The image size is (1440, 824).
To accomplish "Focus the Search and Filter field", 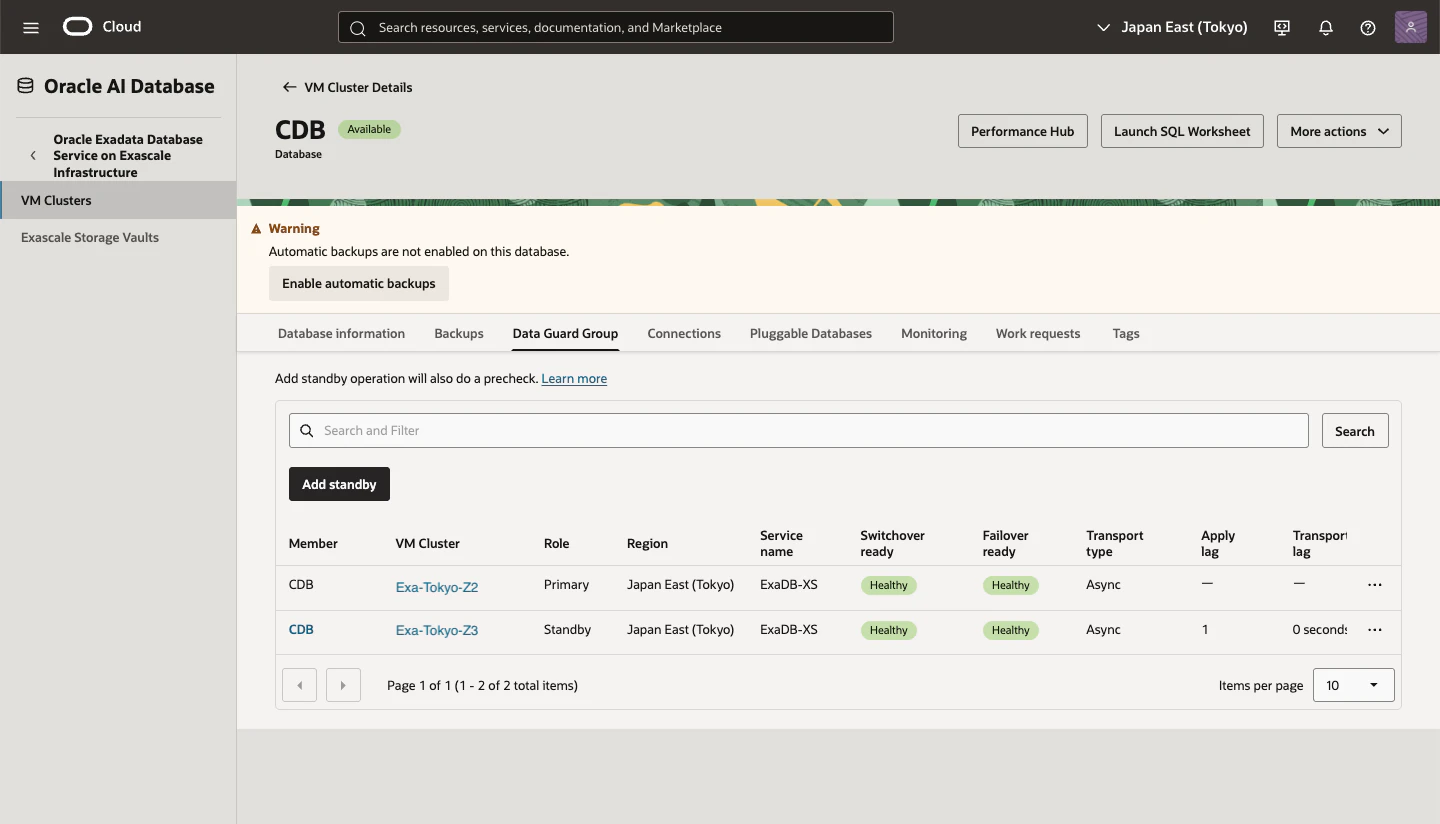I will [799, 430].
